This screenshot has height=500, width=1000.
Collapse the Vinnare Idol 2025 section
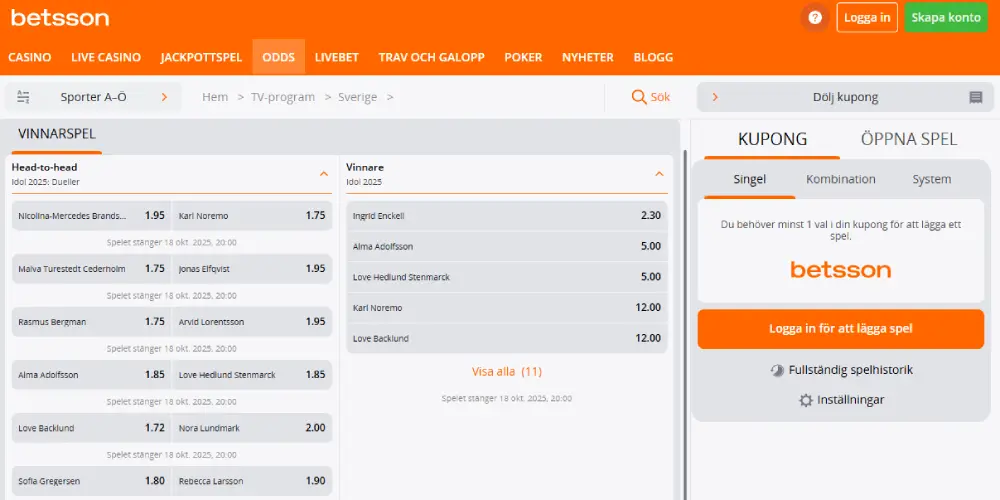[659, 174]
